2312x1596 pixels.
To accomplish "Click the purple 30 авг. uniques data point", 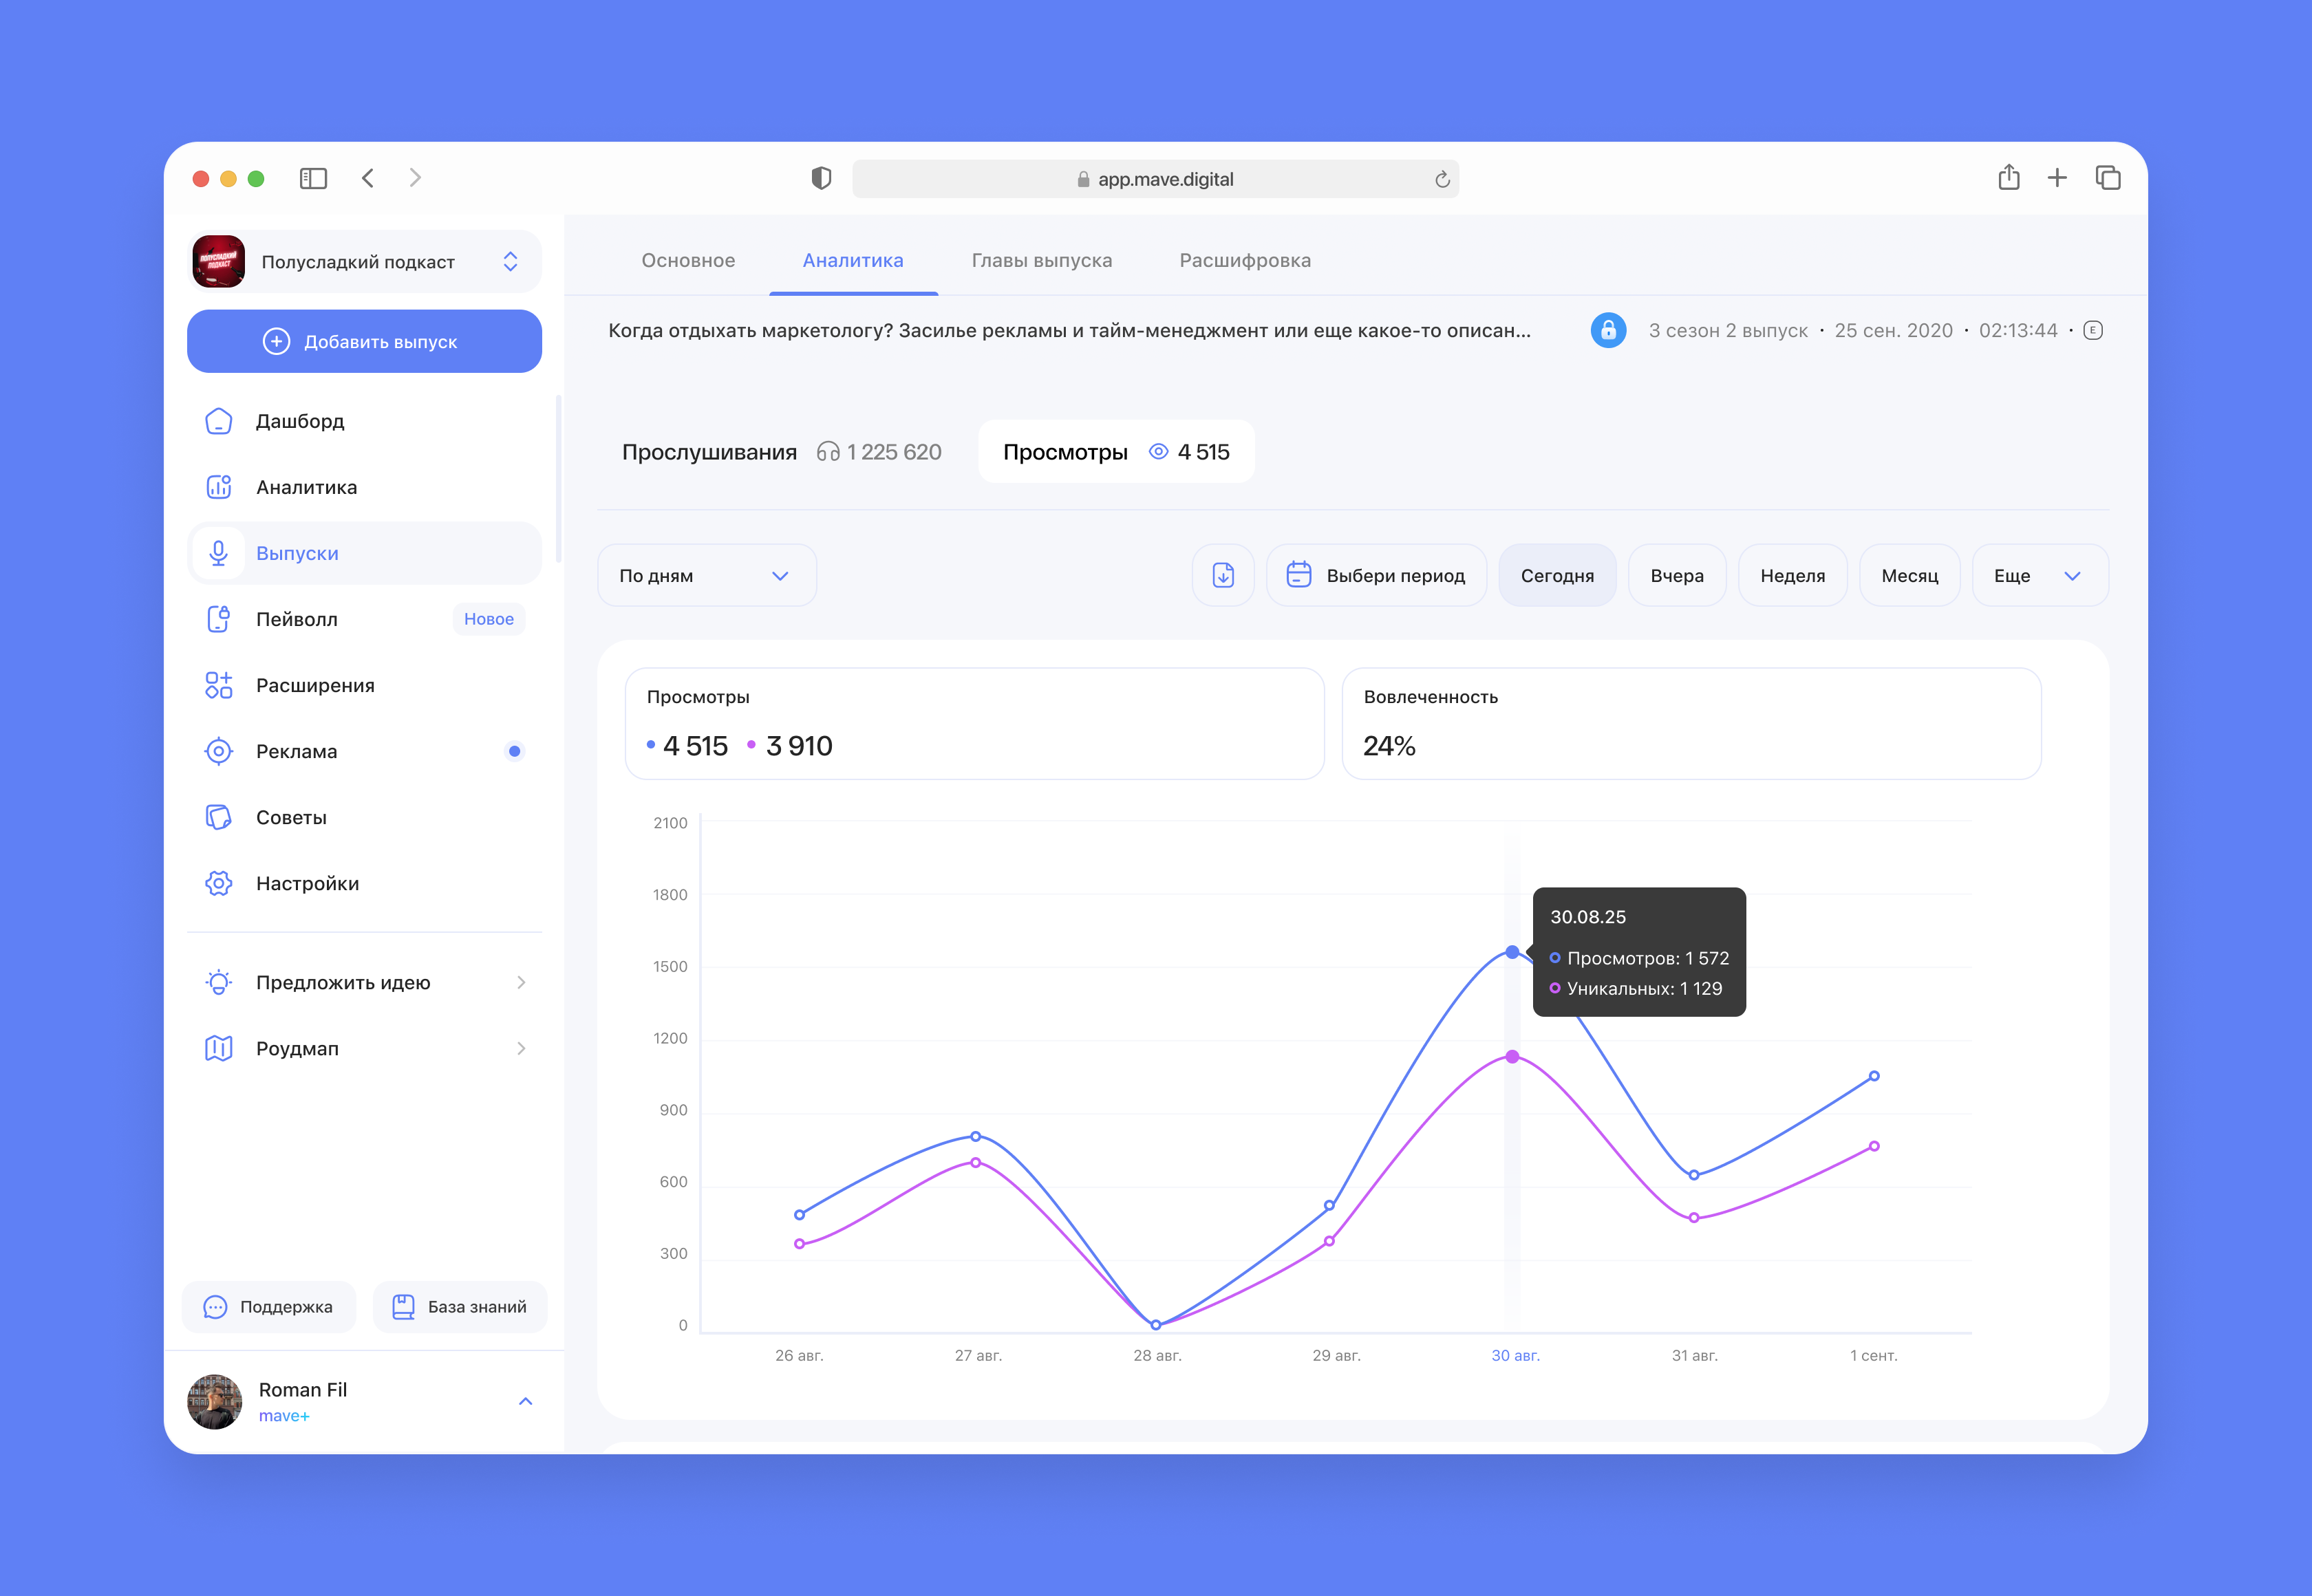I will [x=1512, y=1057].
